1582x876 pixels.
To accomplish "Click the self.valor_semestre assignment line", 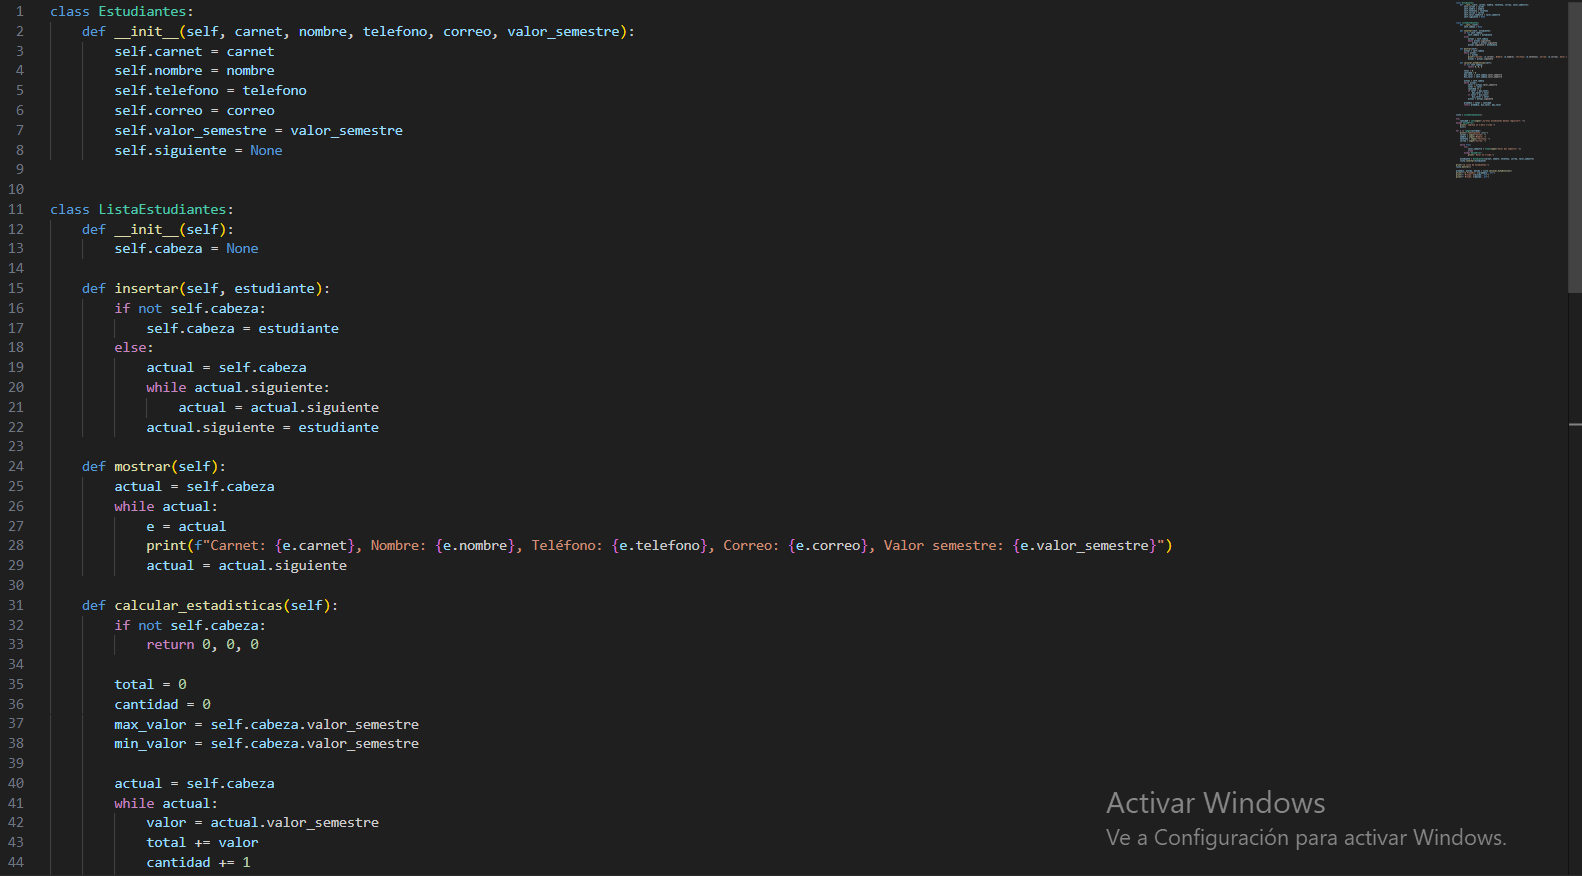I will [258, 130].
